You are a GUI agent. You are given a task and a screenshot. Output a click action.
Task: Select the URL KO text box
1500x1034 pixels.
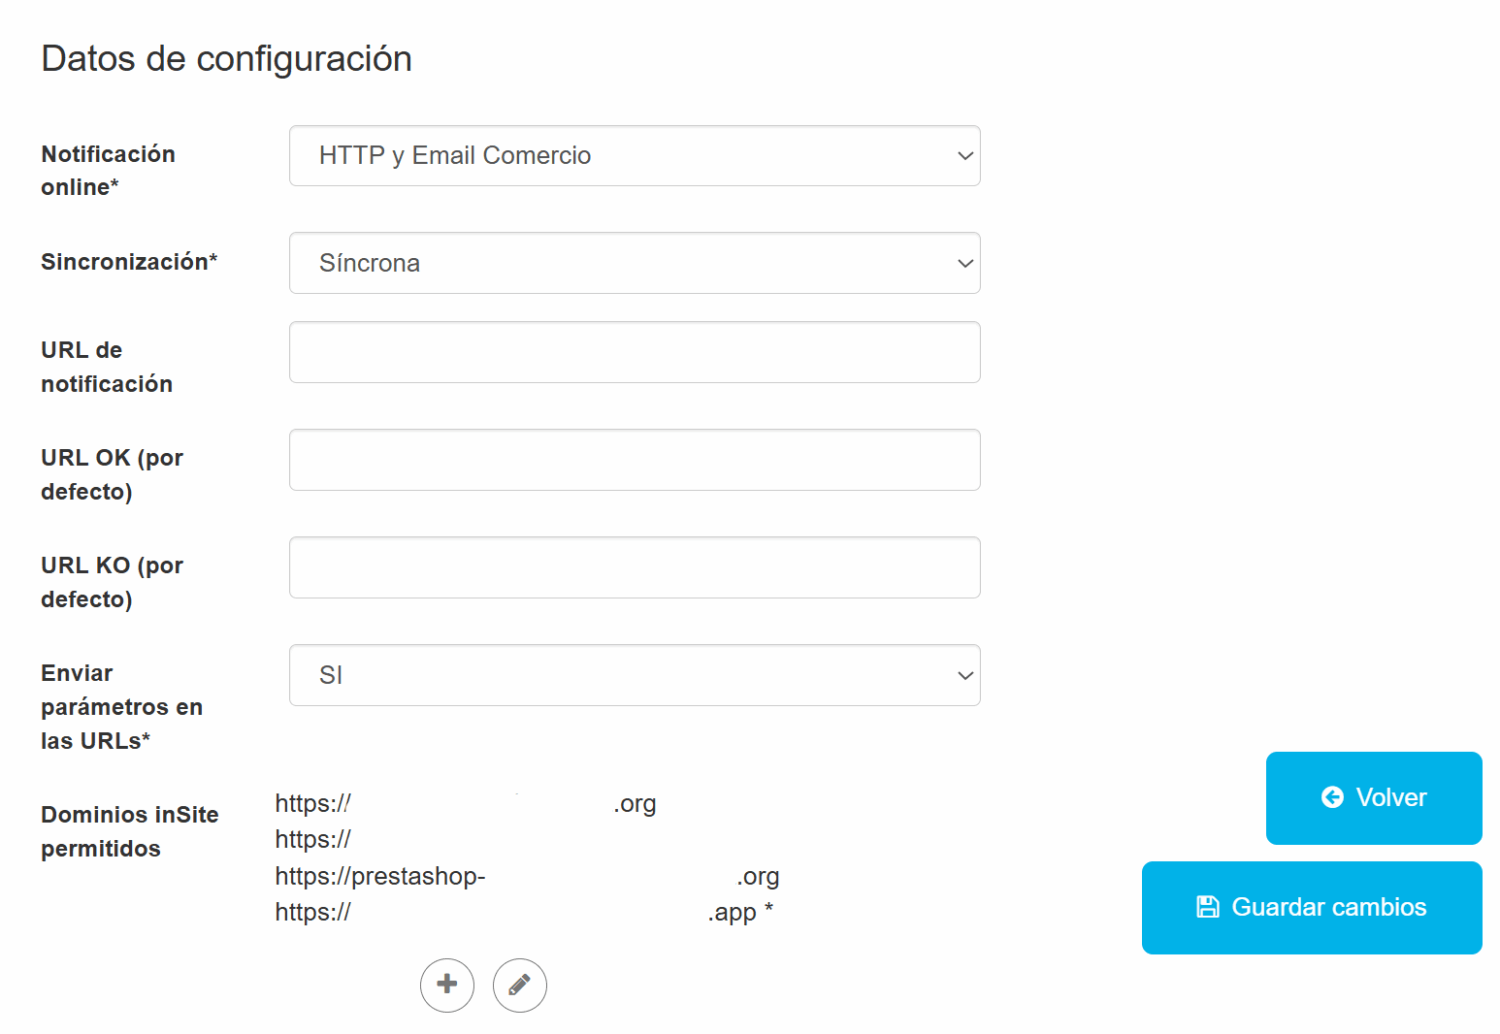pyautogui.click(x=634, y=568)
